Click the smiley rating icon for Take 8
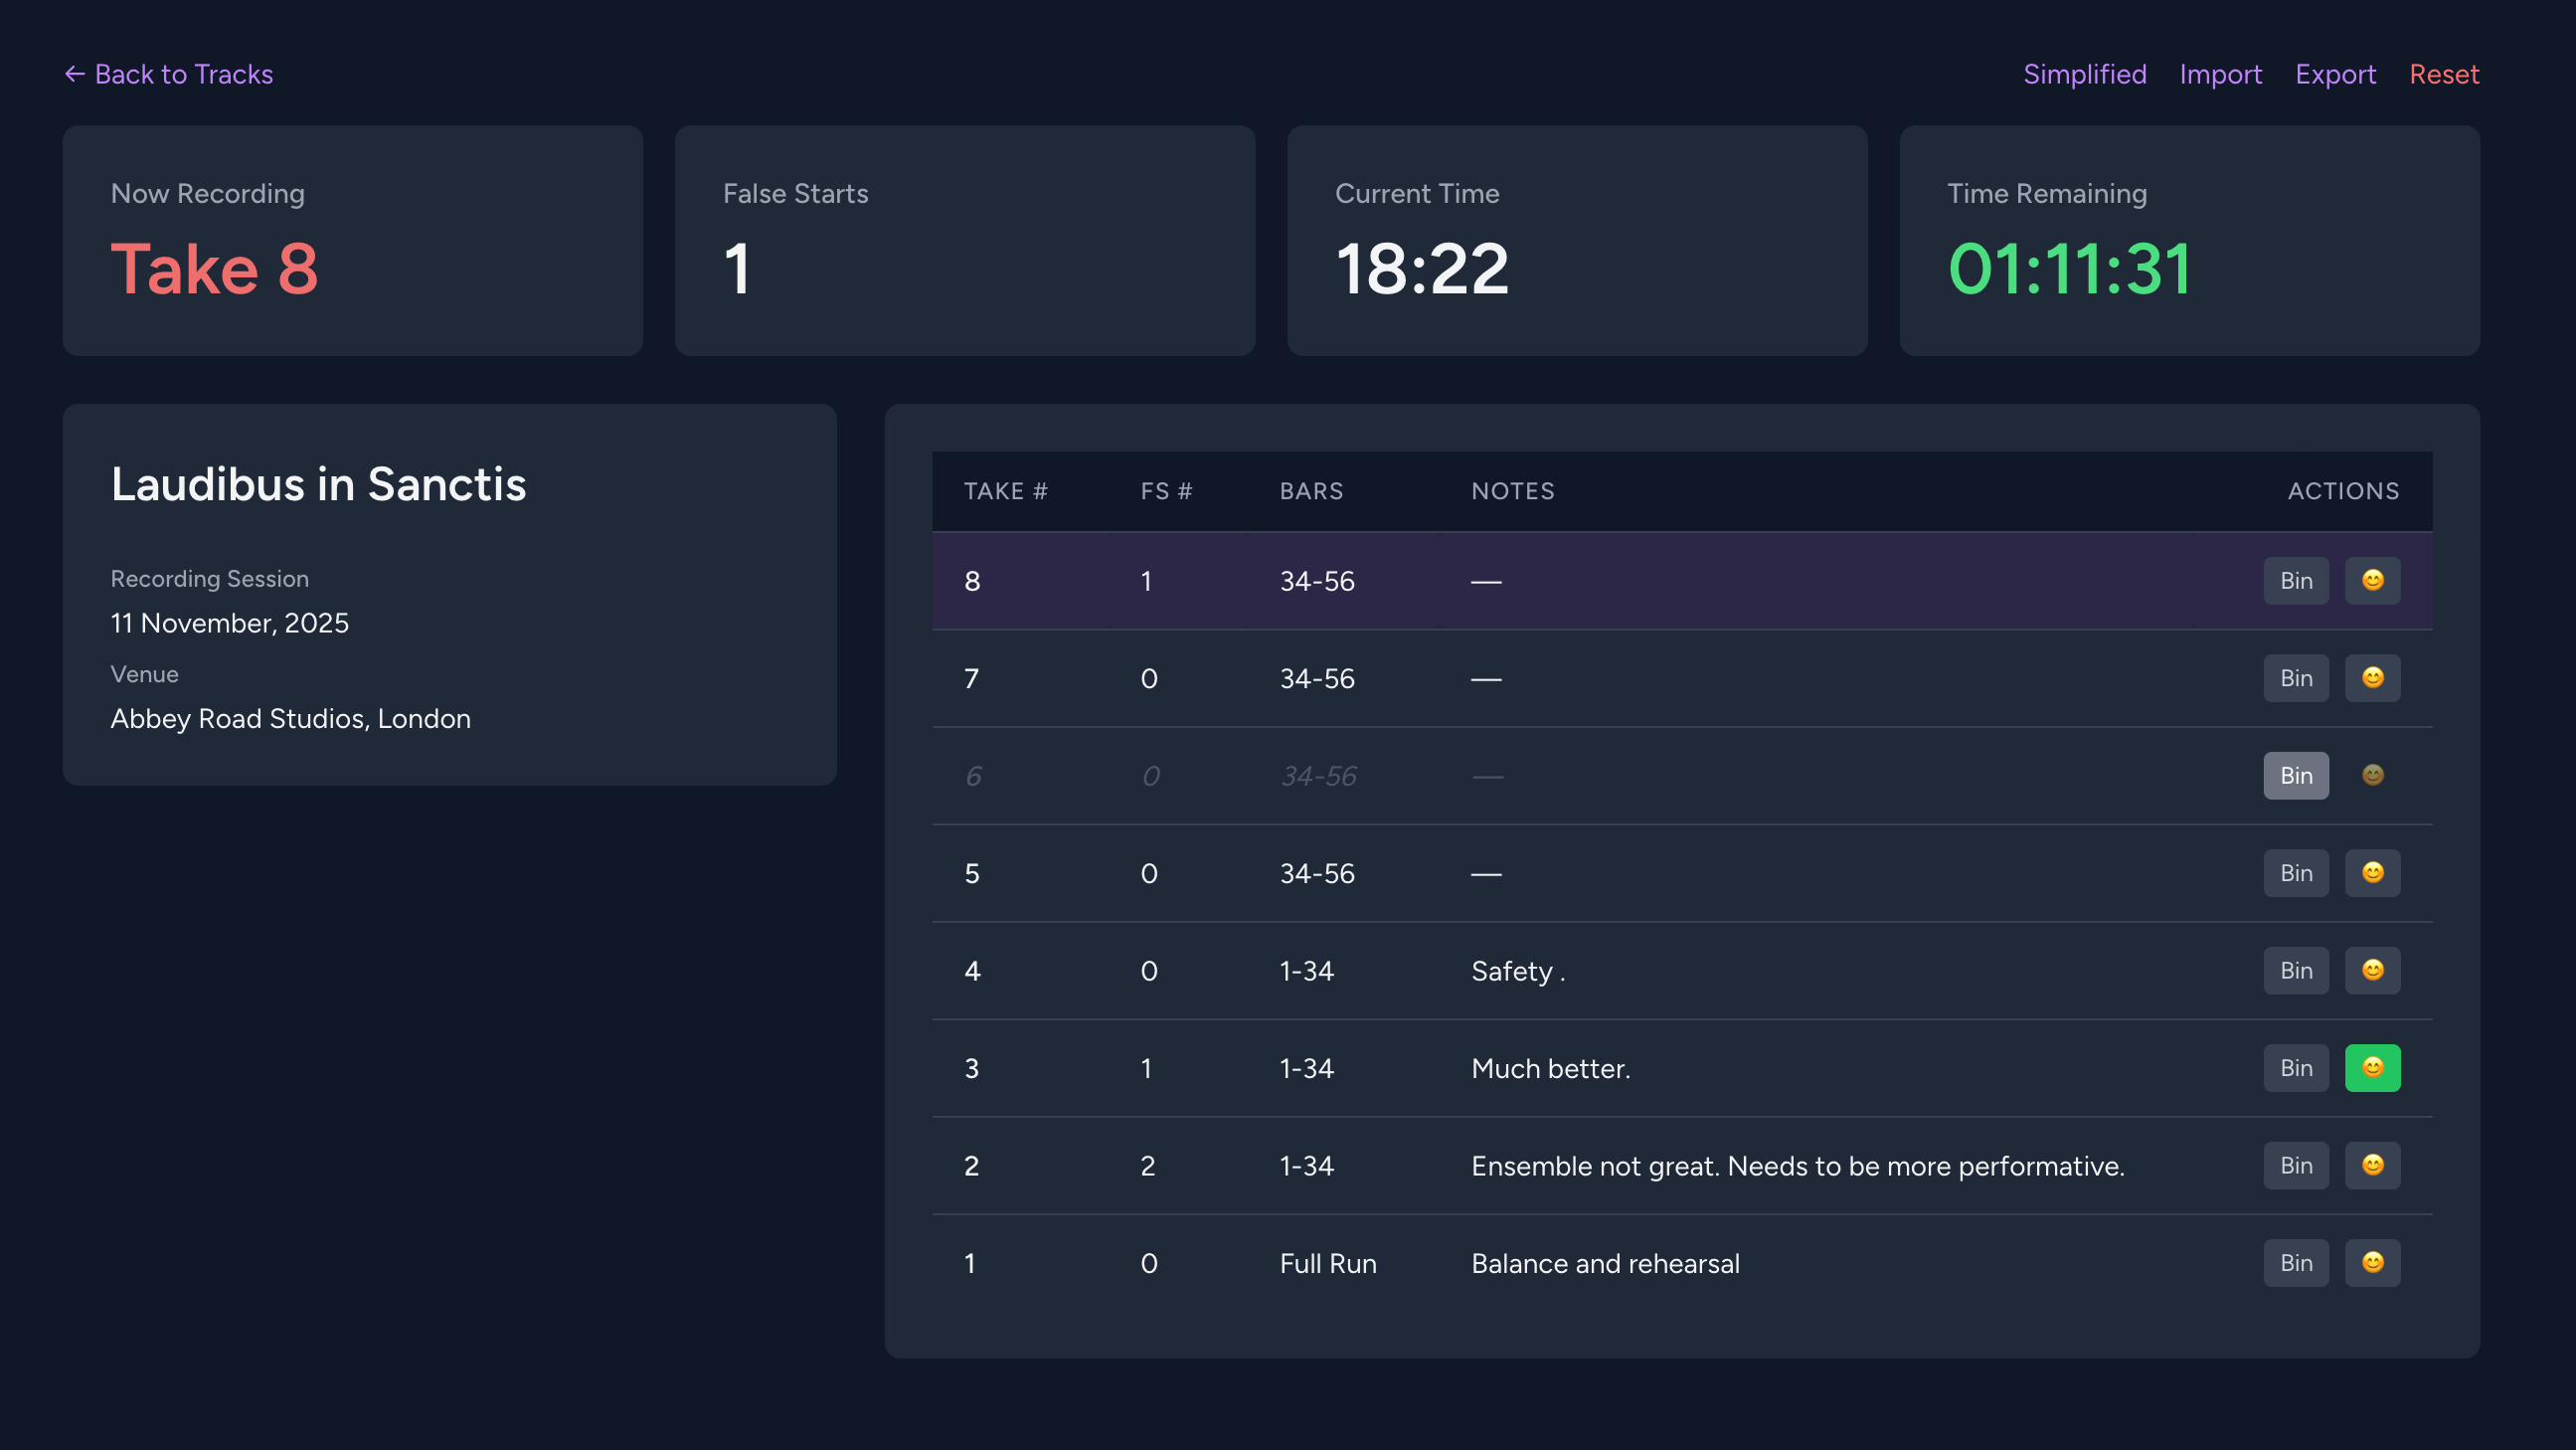The width and height of the screenshot is (2576, 1450). [2373, 580]
